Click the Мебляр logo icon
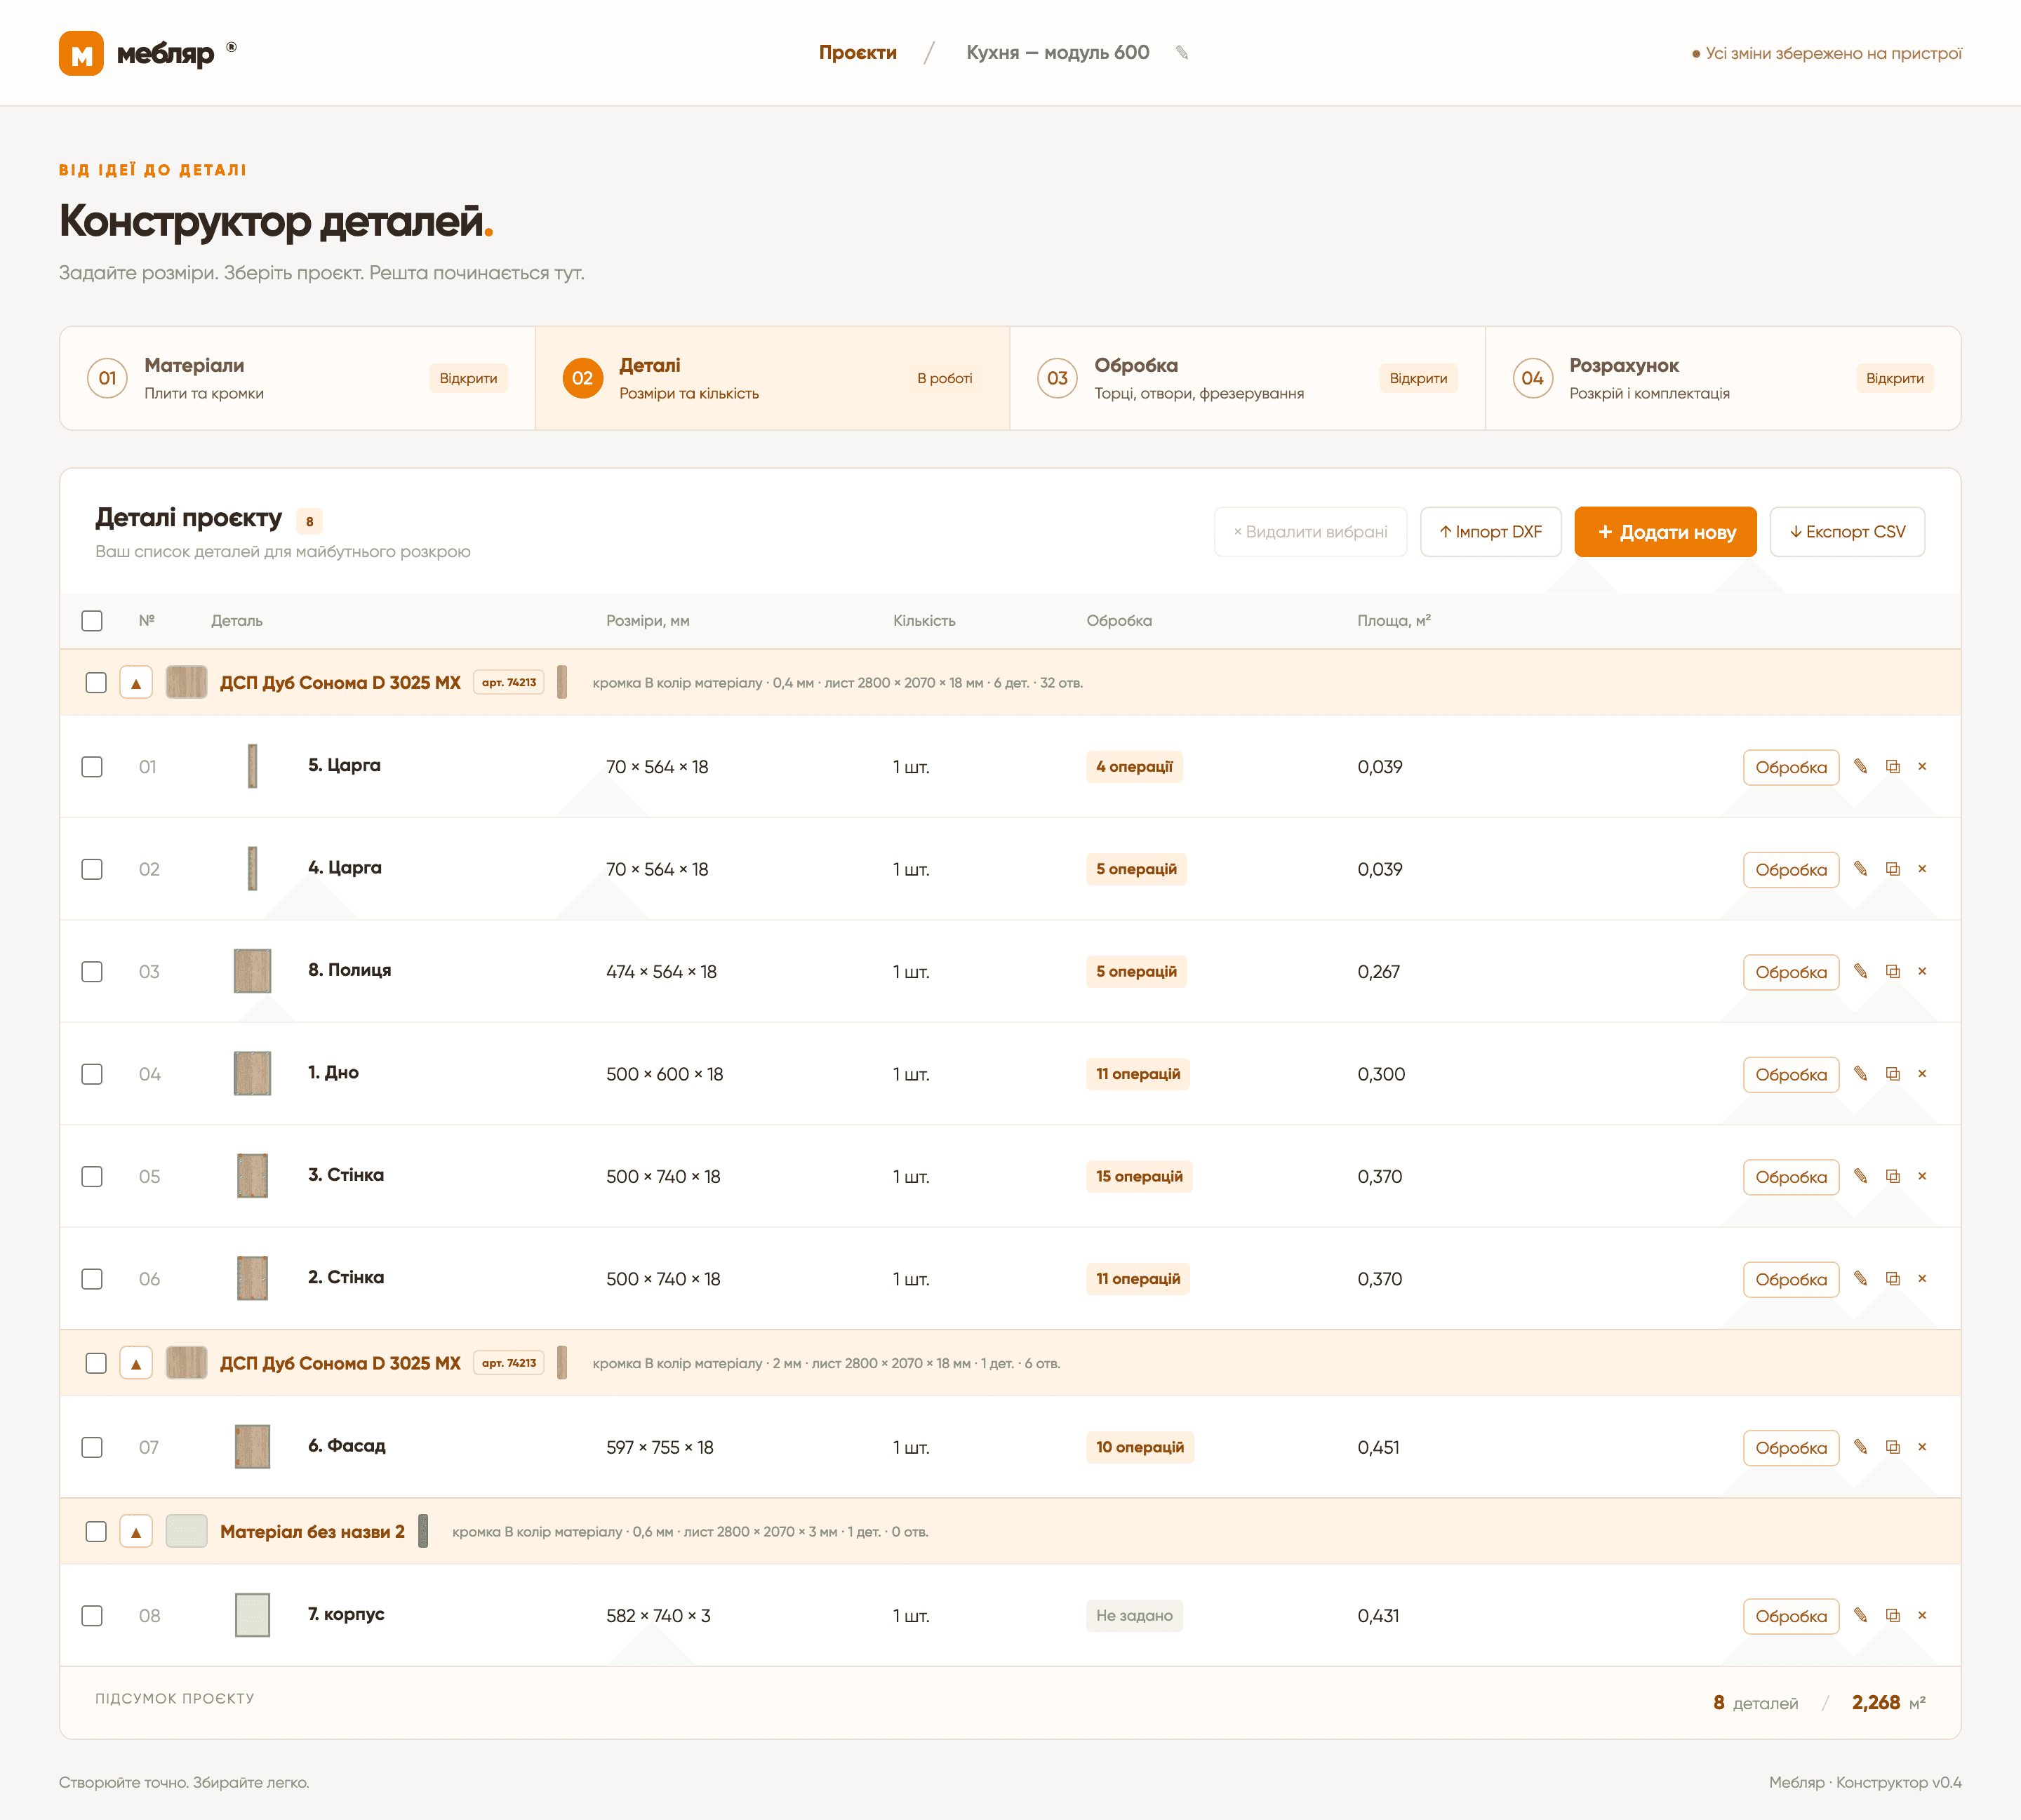This screenshot has width=2021, height=1820. 81,53
